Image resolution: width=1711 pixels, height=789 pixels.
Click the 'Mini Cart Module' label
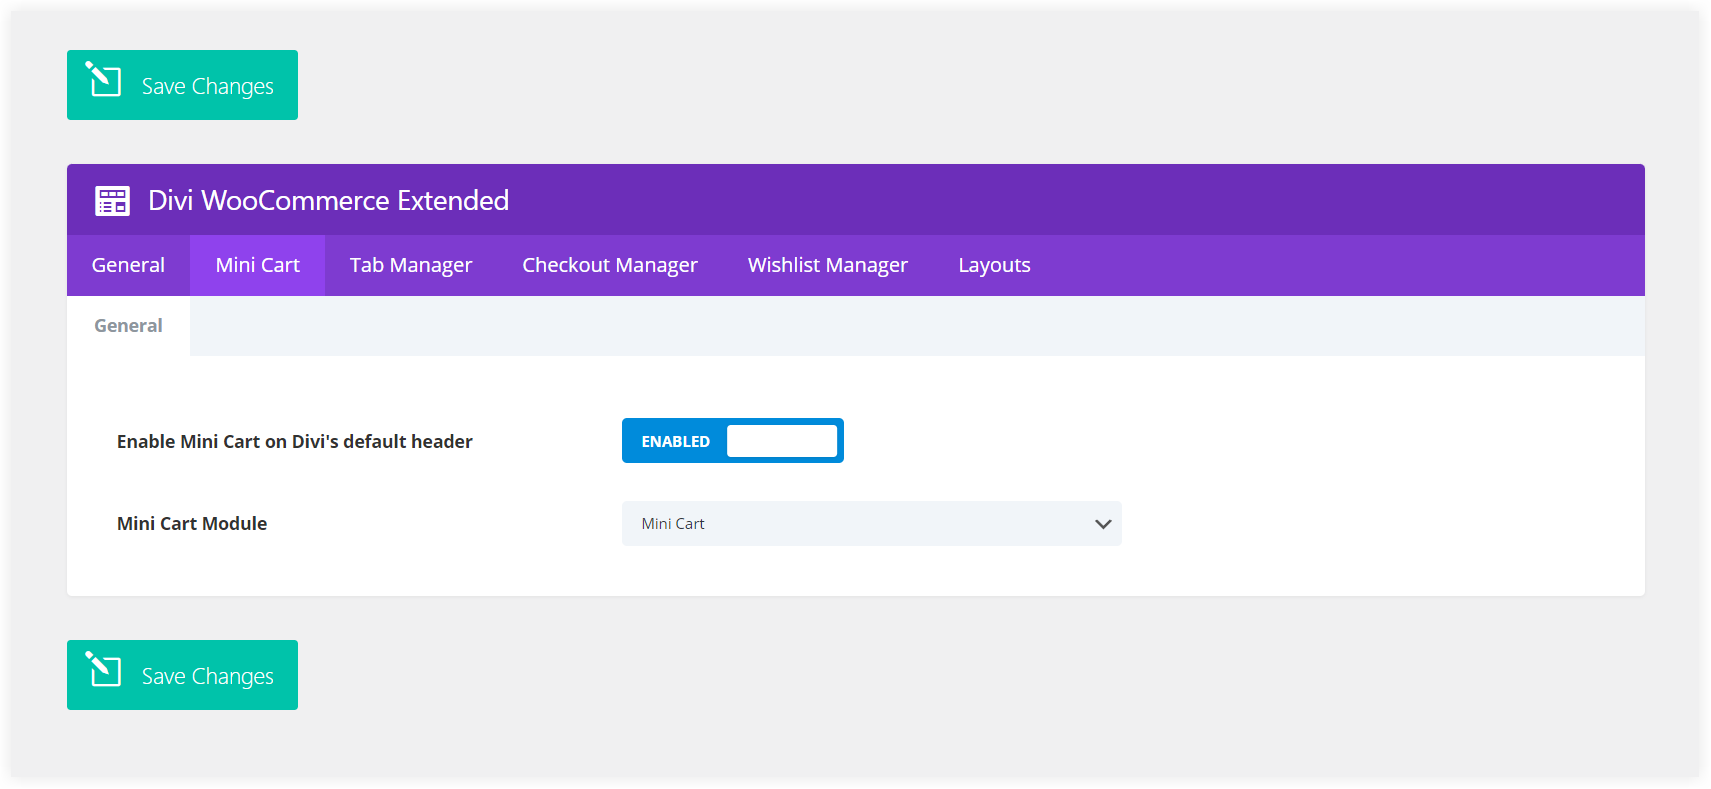point(192,524)
